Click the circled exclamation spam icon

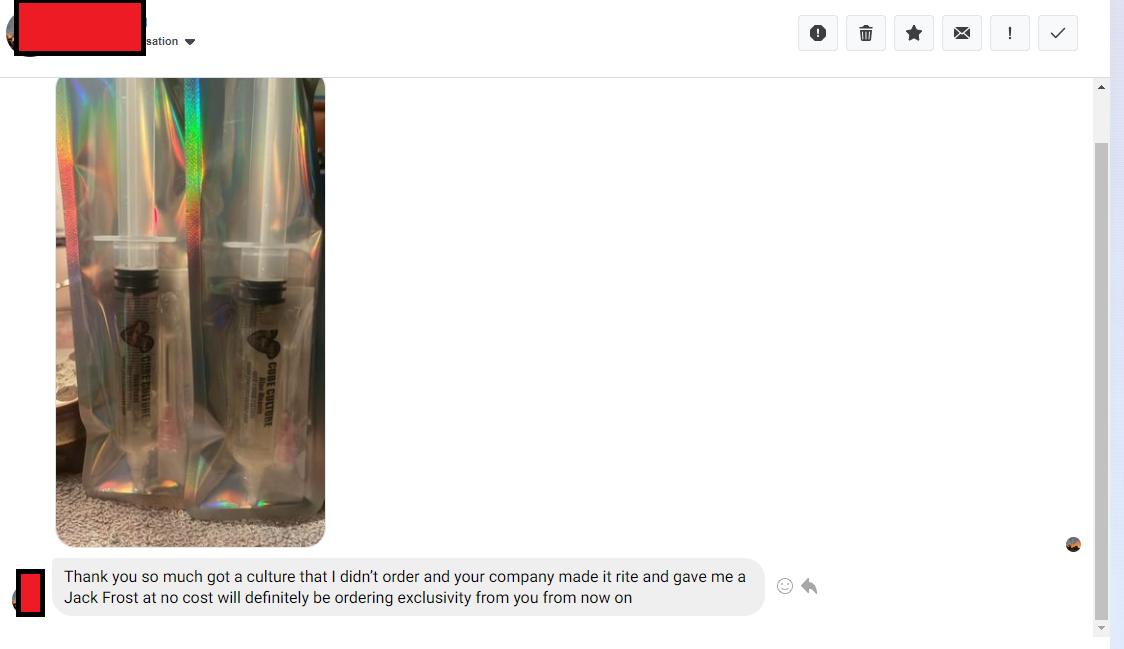tap(818, 33)
